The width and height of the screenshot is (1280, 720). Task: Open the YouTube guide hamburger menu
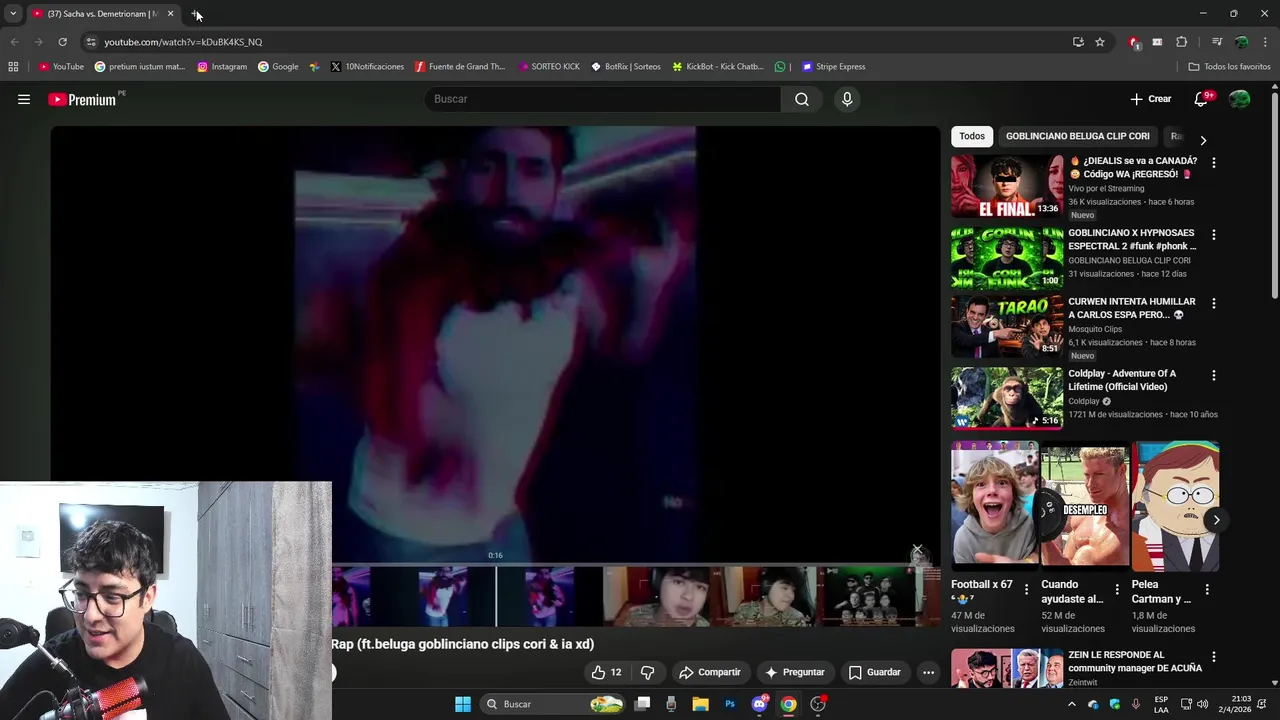pos(24,99)
